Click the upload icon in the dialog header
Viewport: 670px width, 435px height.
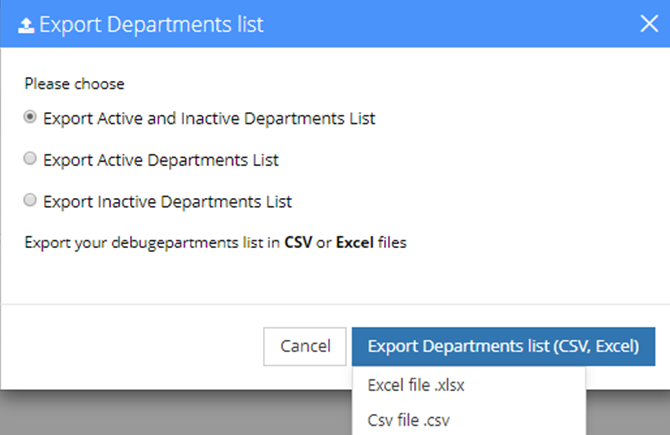tap(26, 25)
